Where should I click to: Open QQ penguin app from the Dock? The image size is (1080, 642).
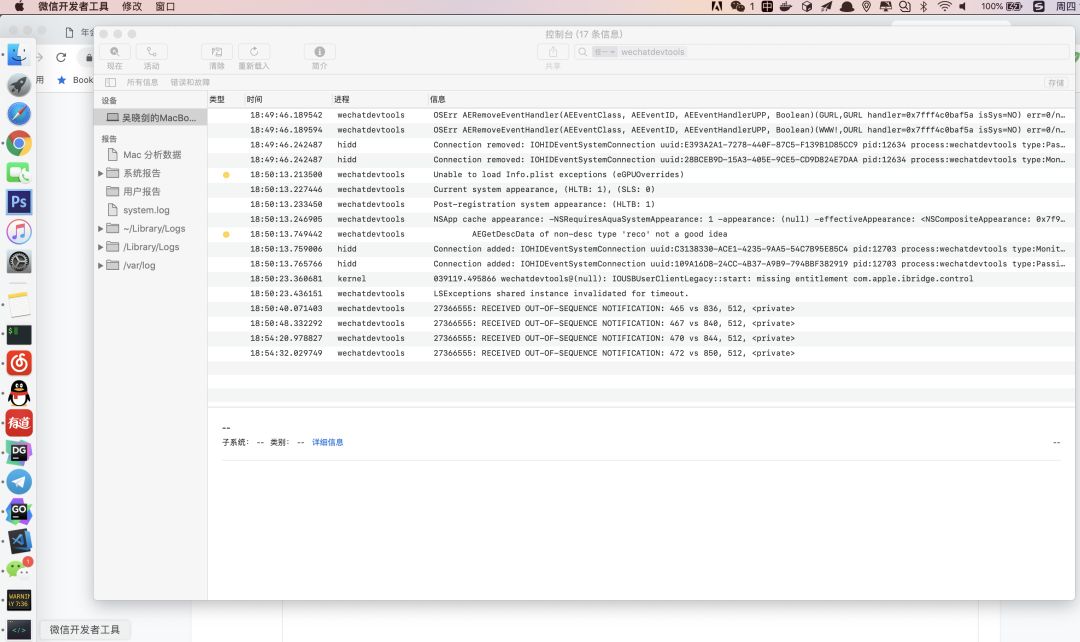(x=19, y=393)
